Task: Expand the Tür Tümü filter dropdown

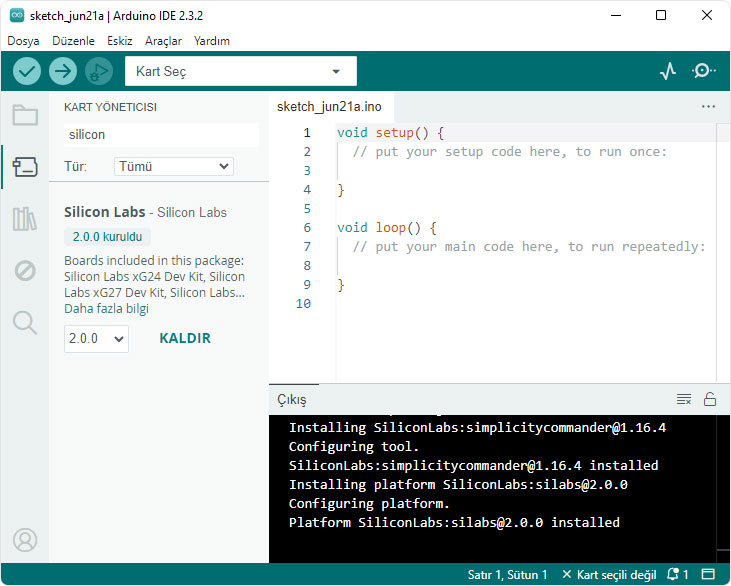Action: pos(174,166)
